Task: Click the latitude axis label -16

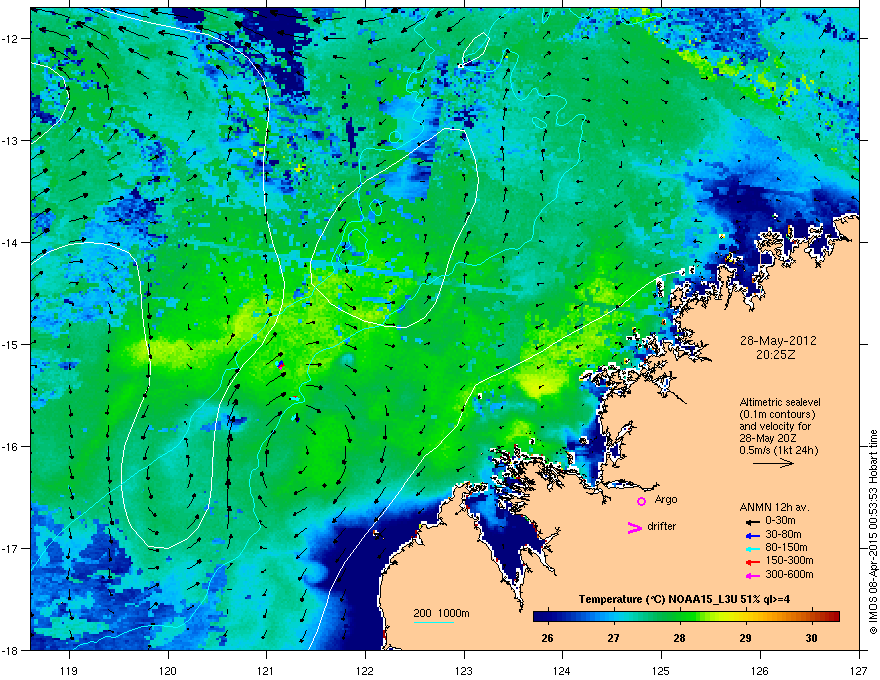Action: click(11, 447)
